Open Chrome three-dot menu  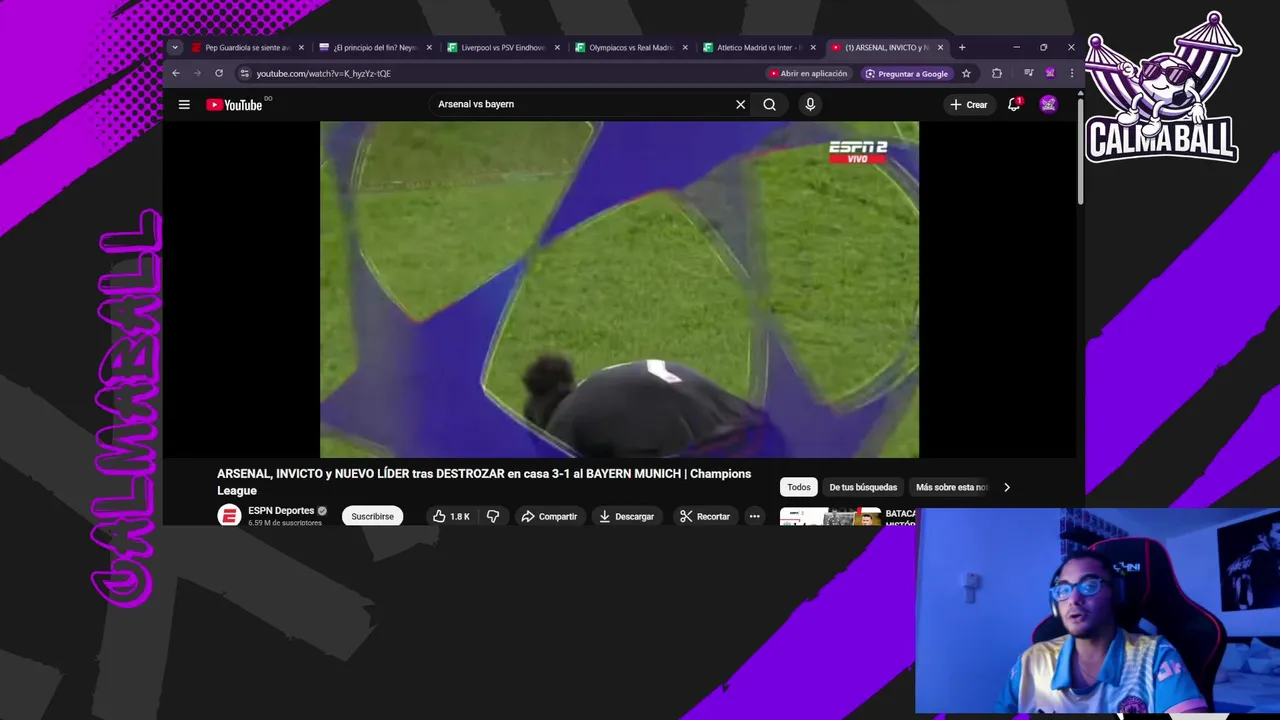pos(1071,73)
